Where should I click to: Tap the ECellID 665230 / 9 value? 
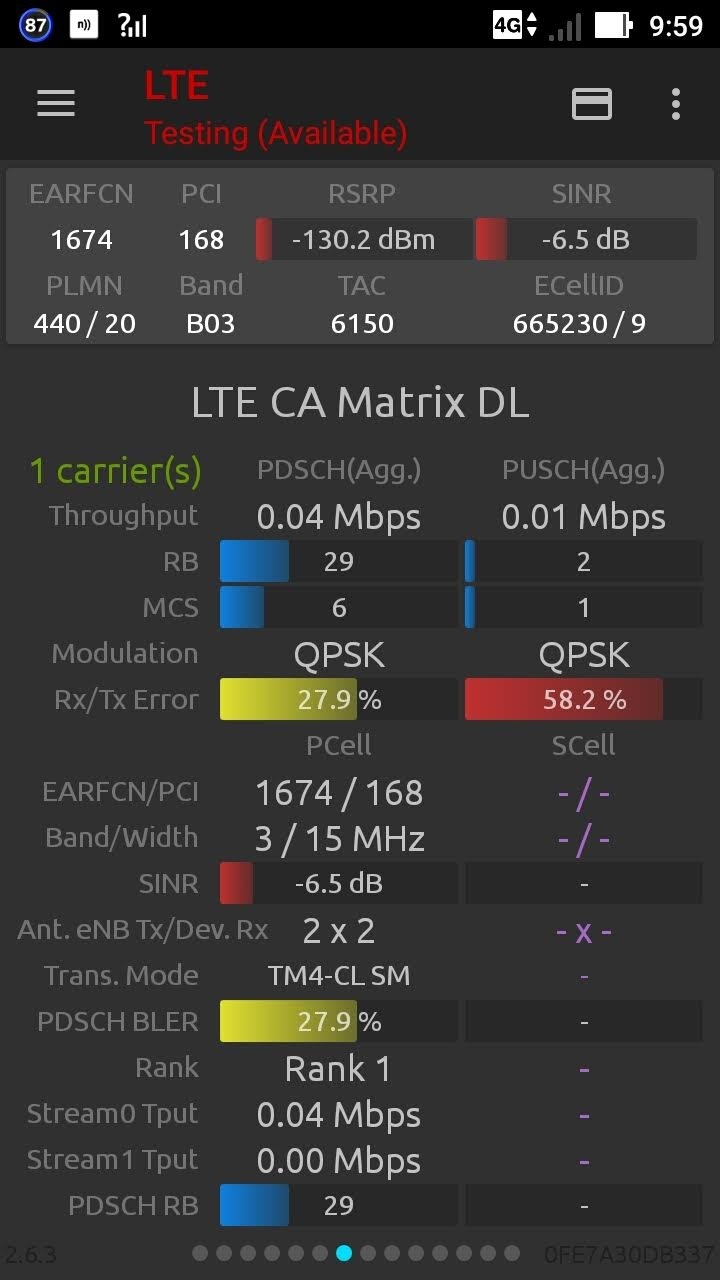(579, 324)
